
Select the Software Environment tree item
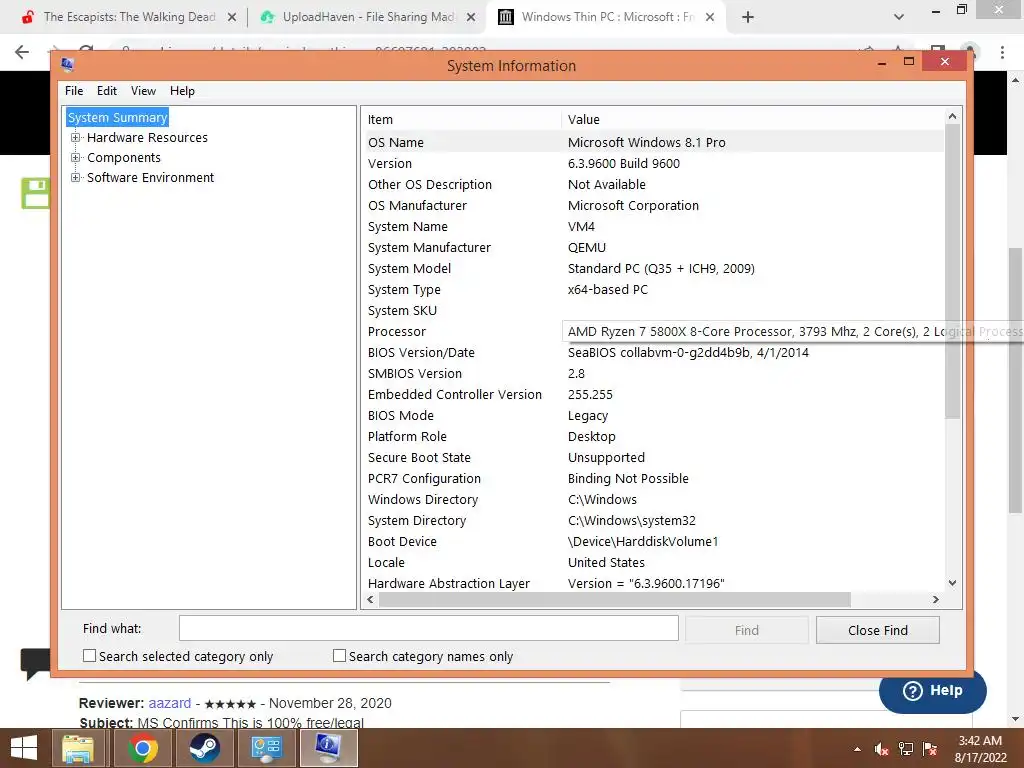[150, 178]
